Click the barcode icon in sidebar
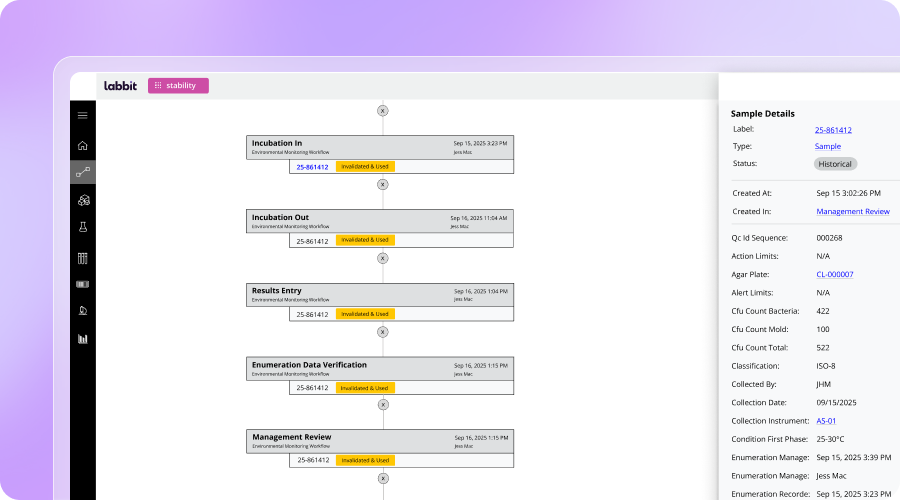Image resolution: width=900 pixels, height=500 pixels. (83, 284)
